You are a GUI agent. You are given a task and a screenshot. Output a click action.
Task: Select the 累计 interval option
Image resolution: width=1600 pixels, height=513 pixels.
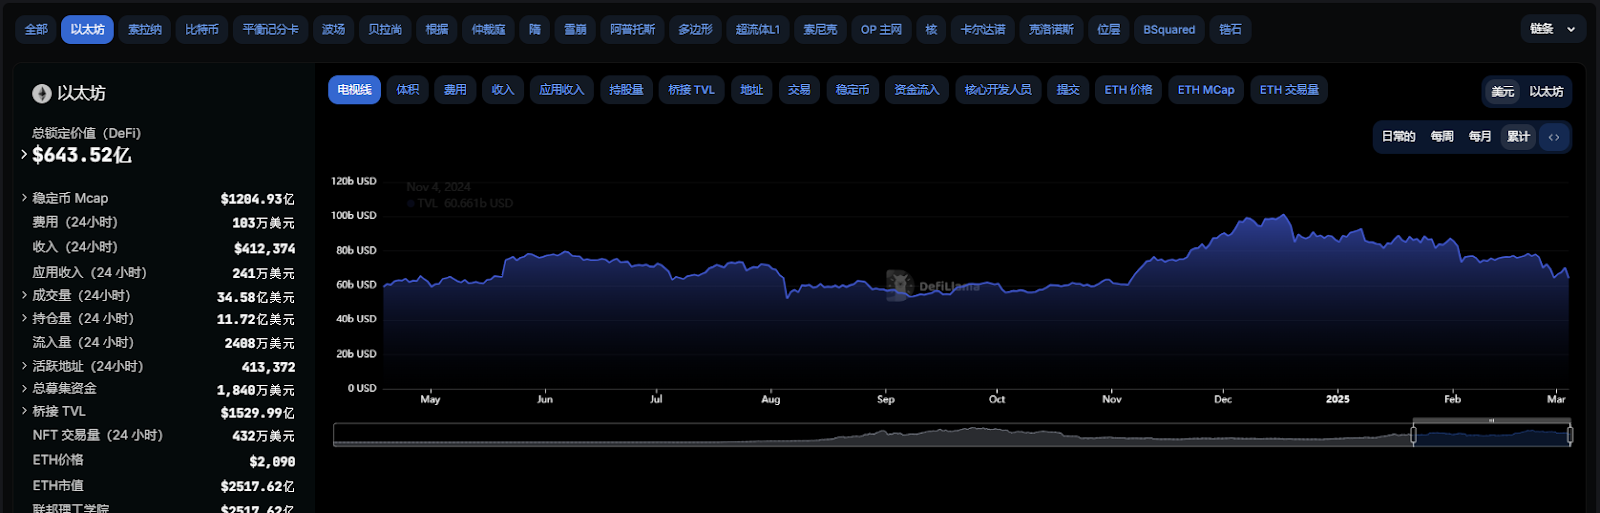point(1518,137)
